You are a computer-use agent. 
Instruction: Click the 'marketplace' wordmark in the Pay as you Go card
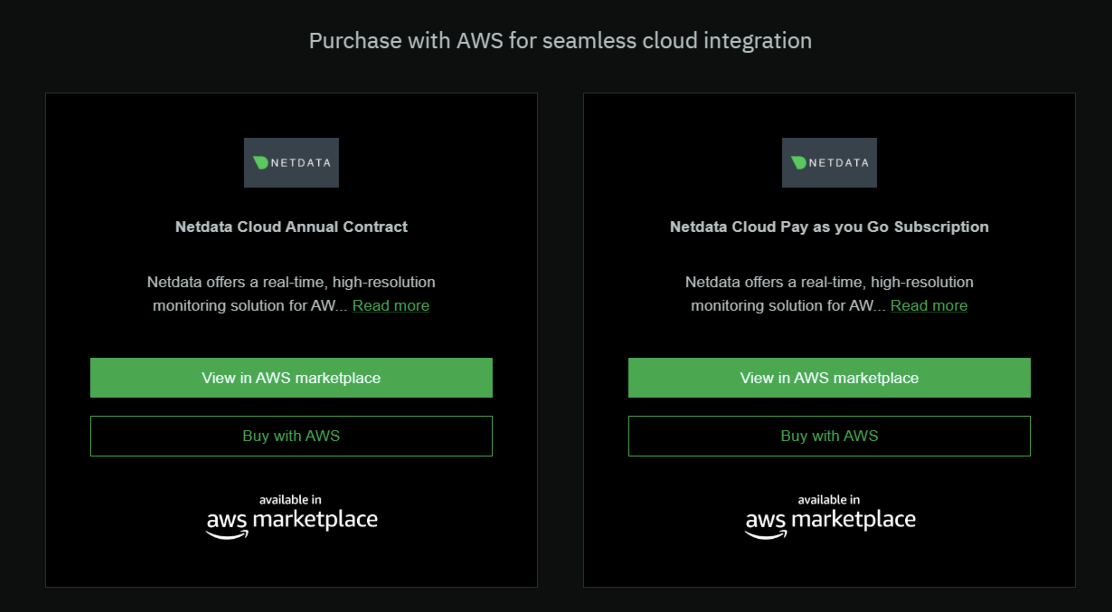click(x=853, y=520)
